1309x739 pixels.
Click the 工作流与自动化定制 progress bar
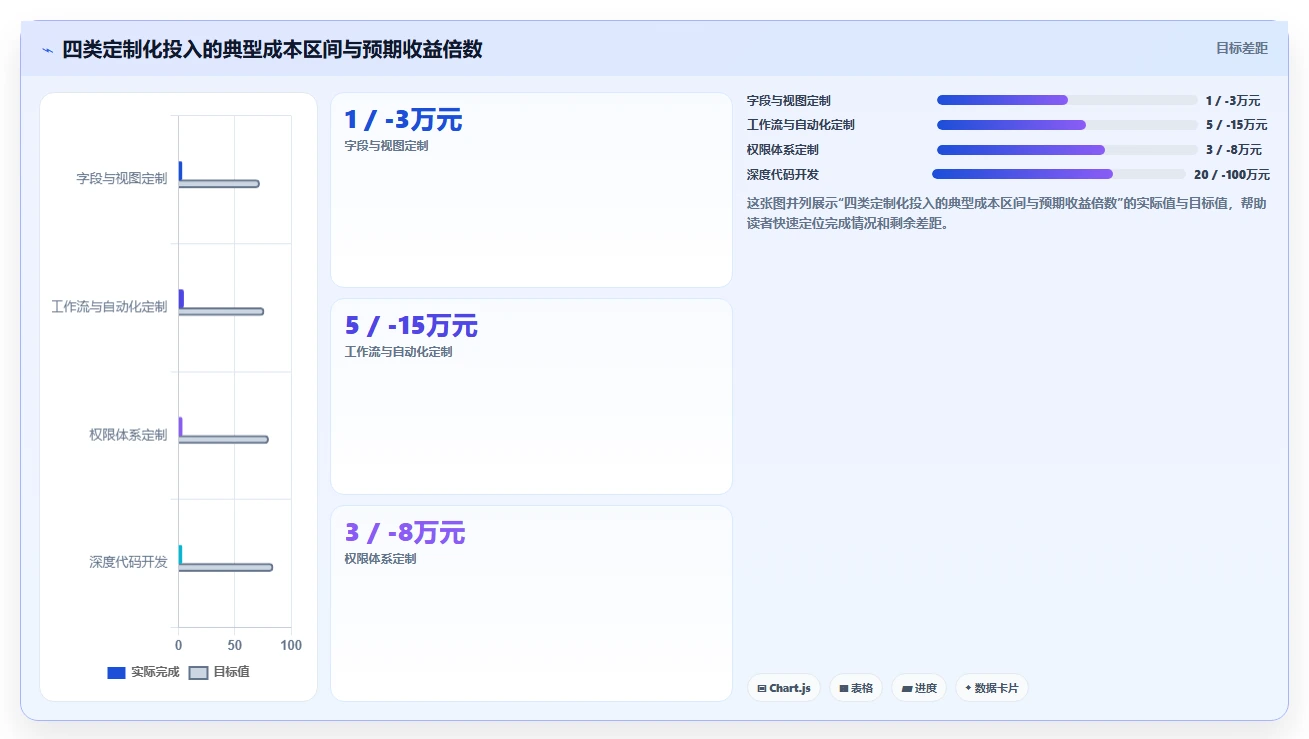(x=1067, y=125)
